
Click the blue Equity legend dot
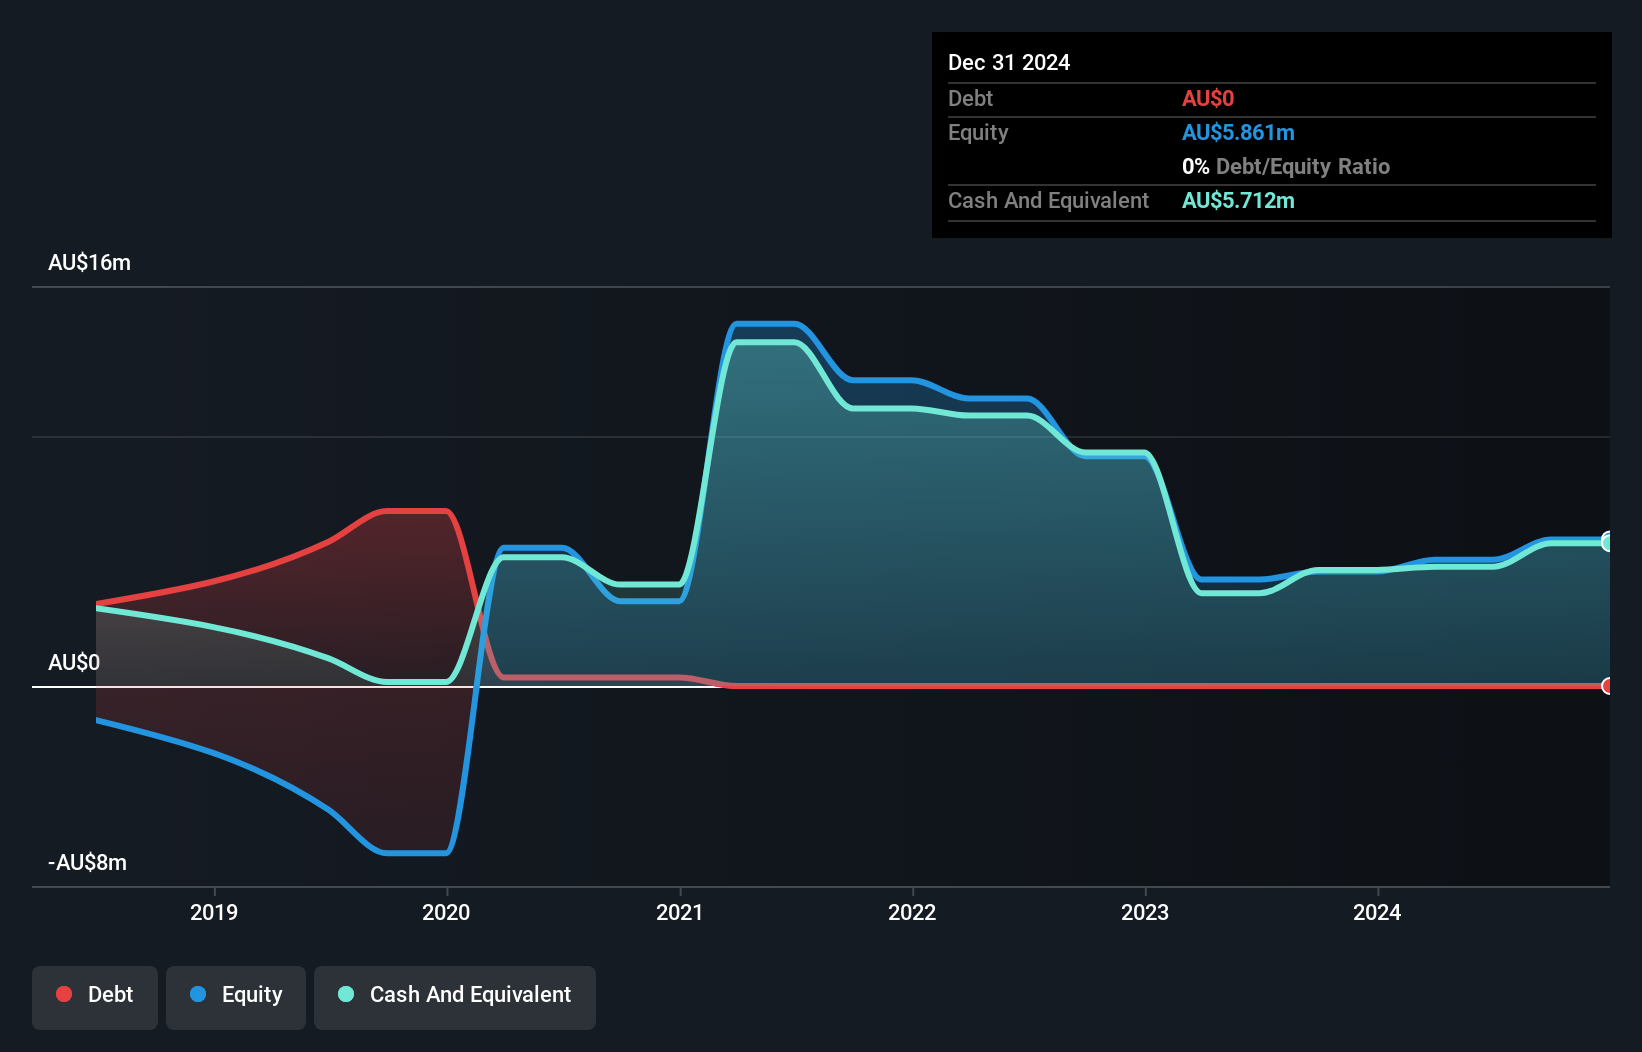pyautogui.click(x=199, y=994)
